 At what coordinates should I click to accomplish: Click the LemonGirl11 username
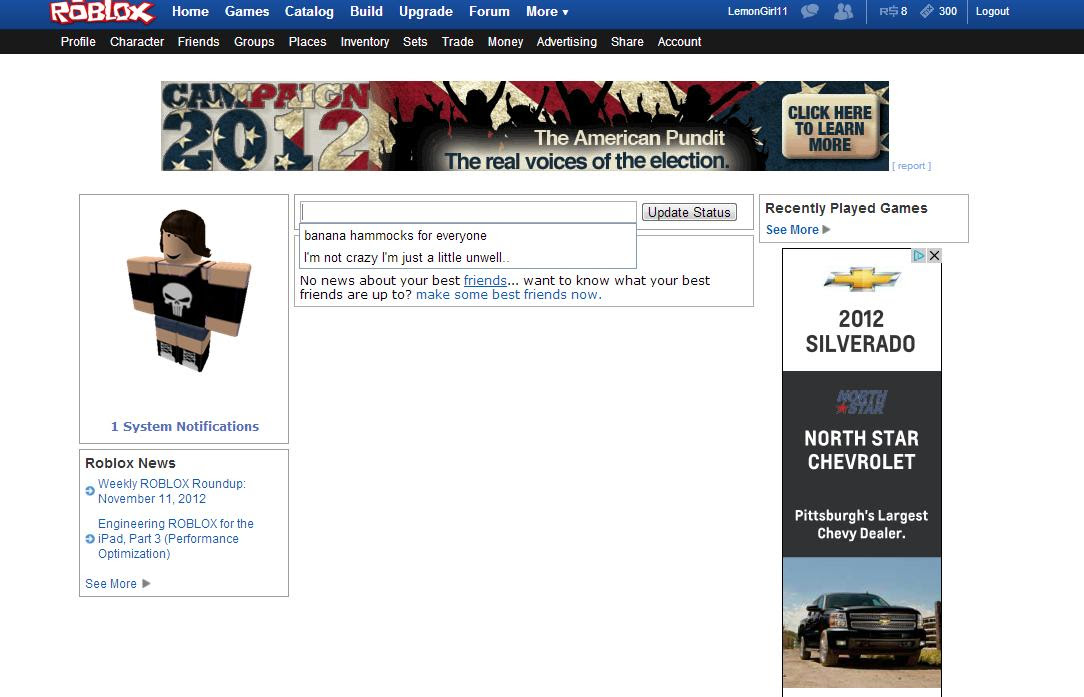pyautogui.click(x=757, y=11)
